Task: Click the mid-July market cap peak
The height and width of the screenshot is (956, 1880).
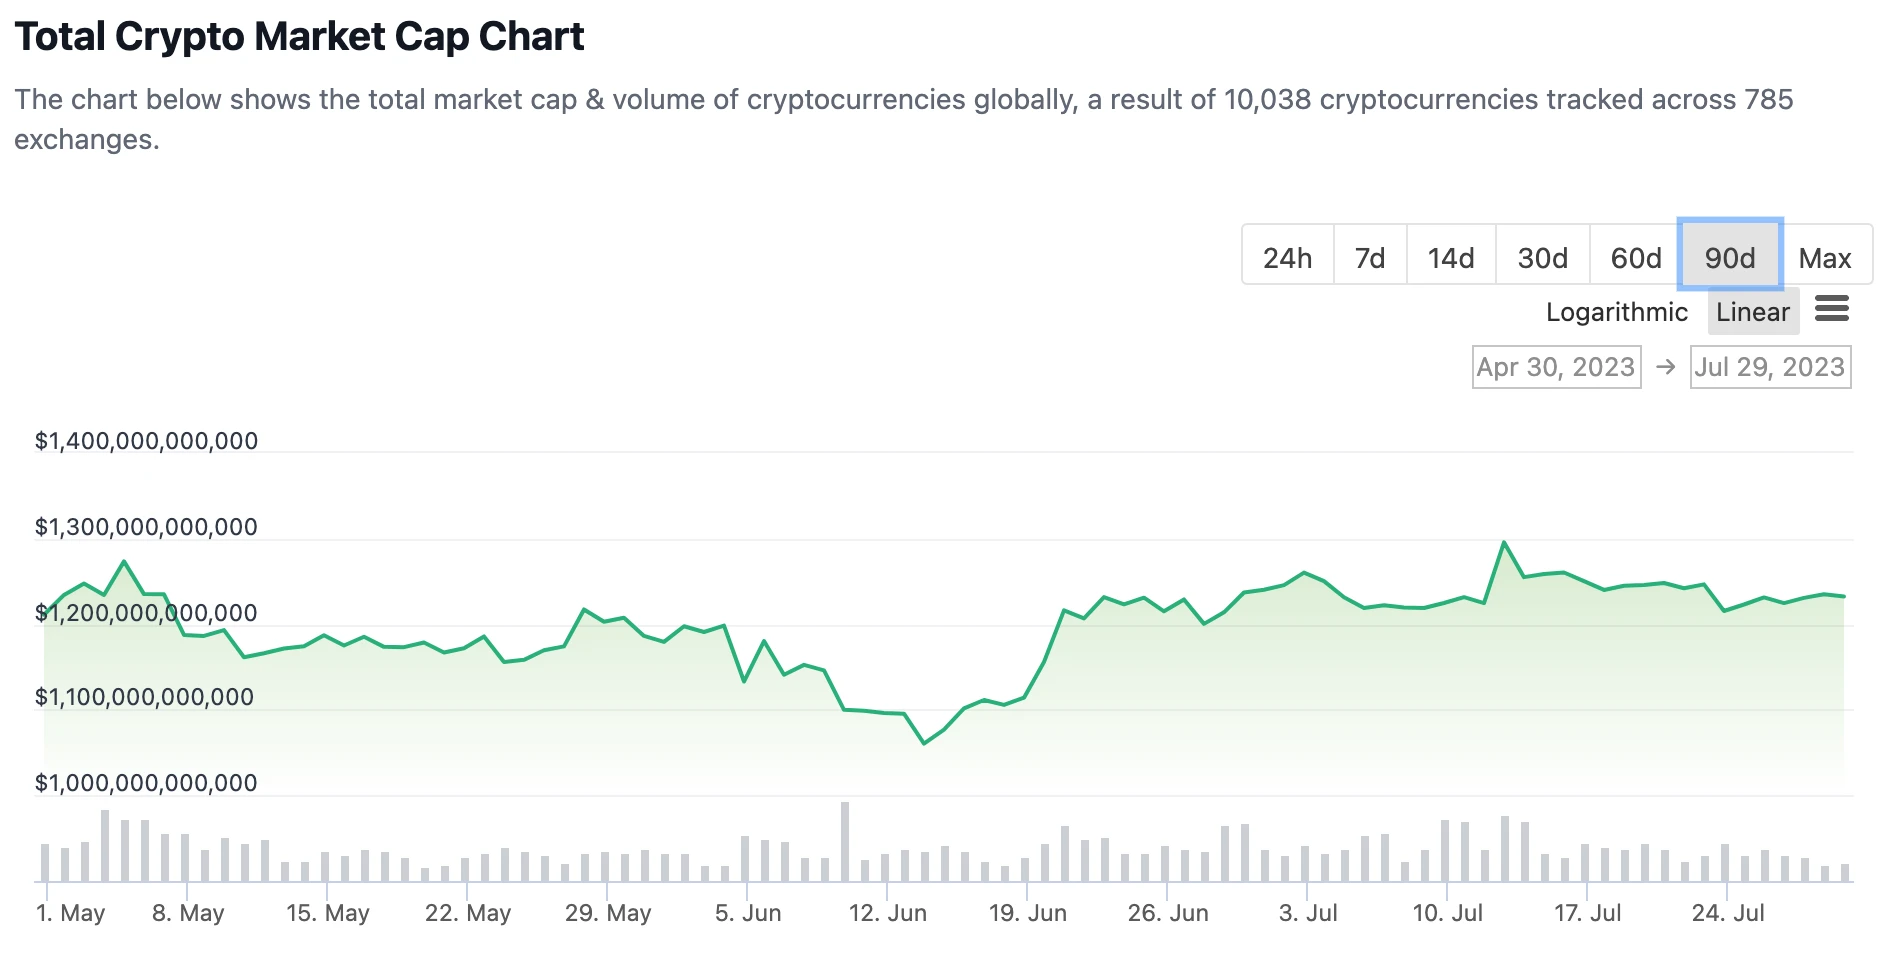Action: pyautogui.click(x=1503, y=543)
